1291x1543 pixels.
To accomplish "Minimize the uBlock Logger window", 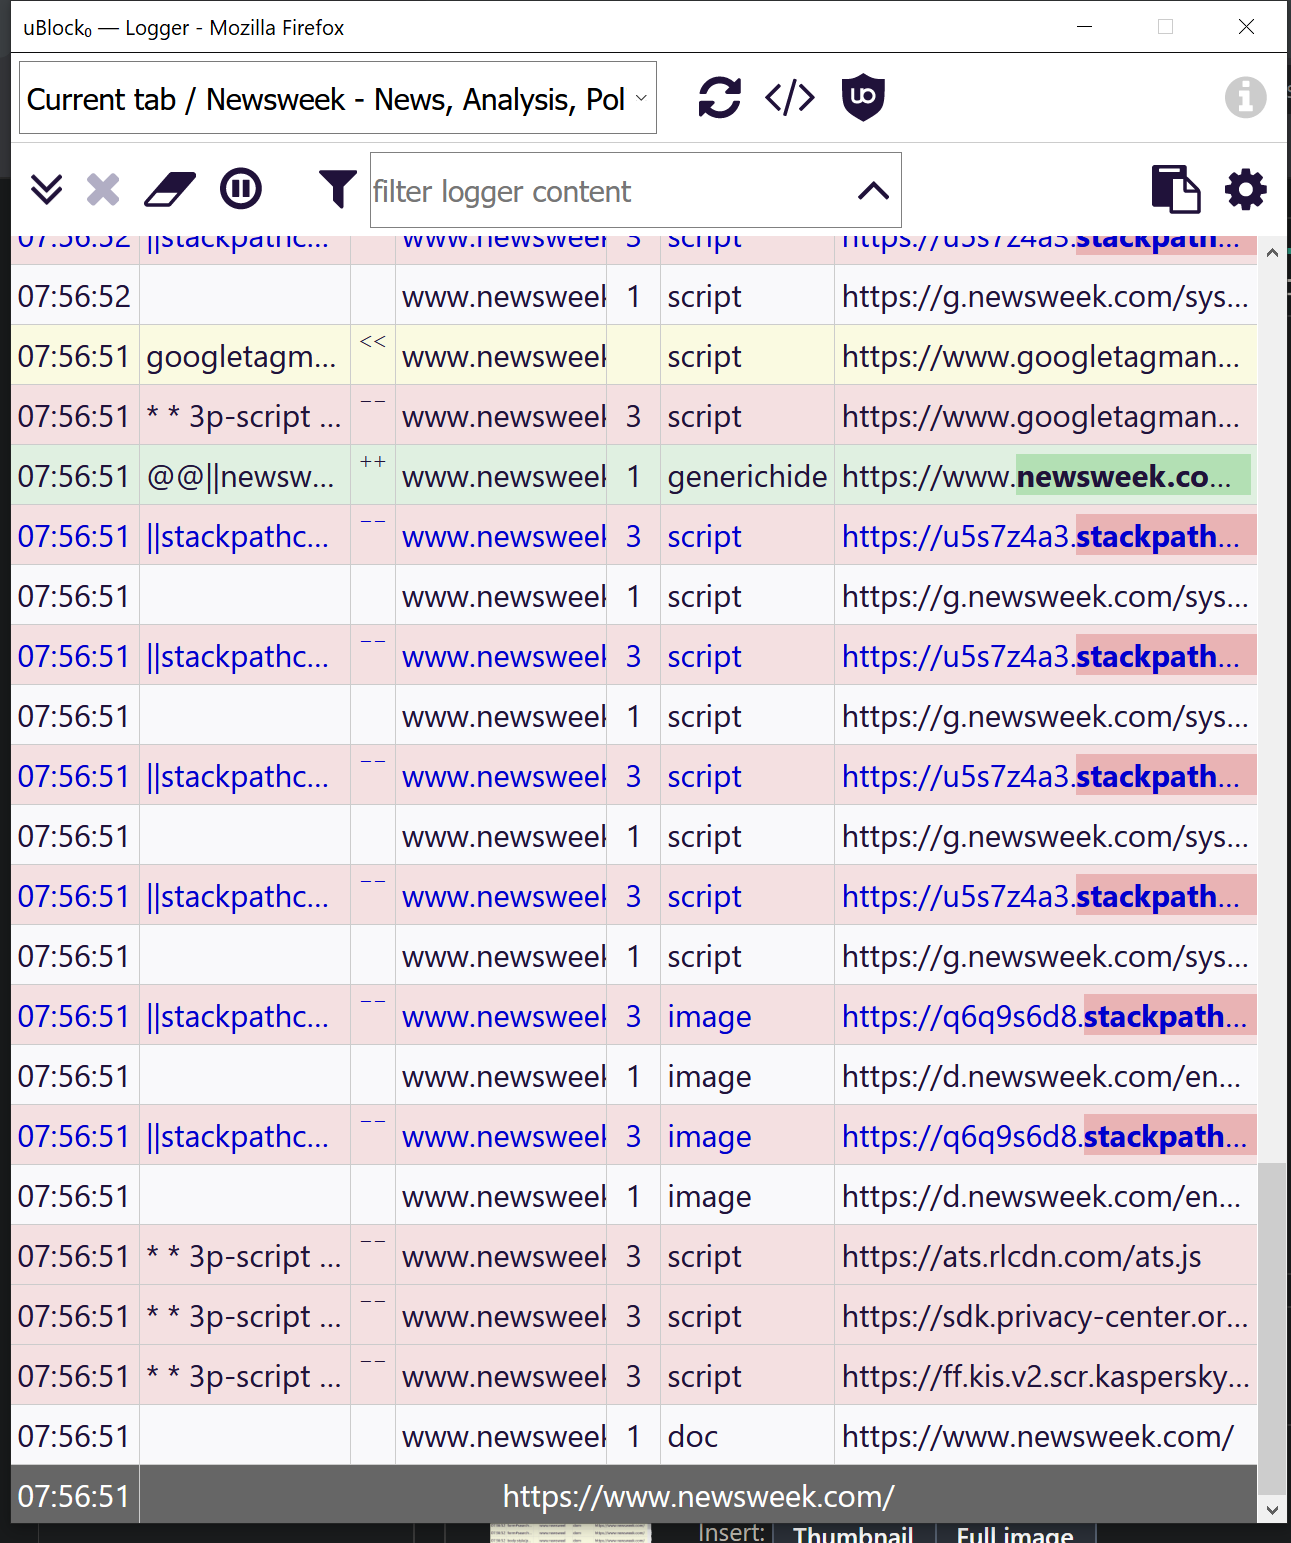I will (1084, 27).
